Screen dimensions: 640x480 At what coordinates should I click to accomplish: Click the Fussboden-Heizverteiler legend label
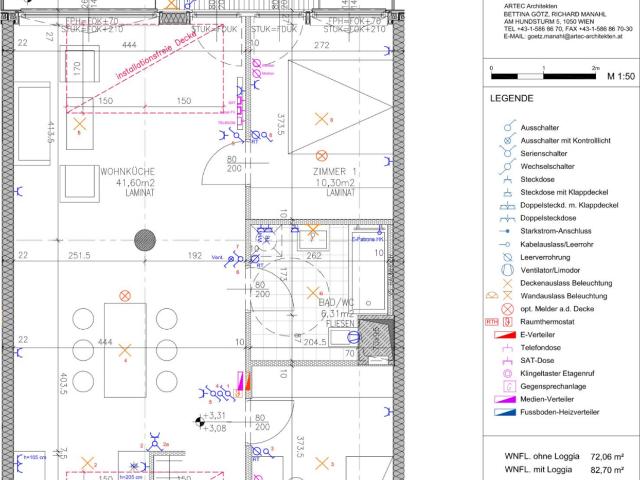pos(560,412)
